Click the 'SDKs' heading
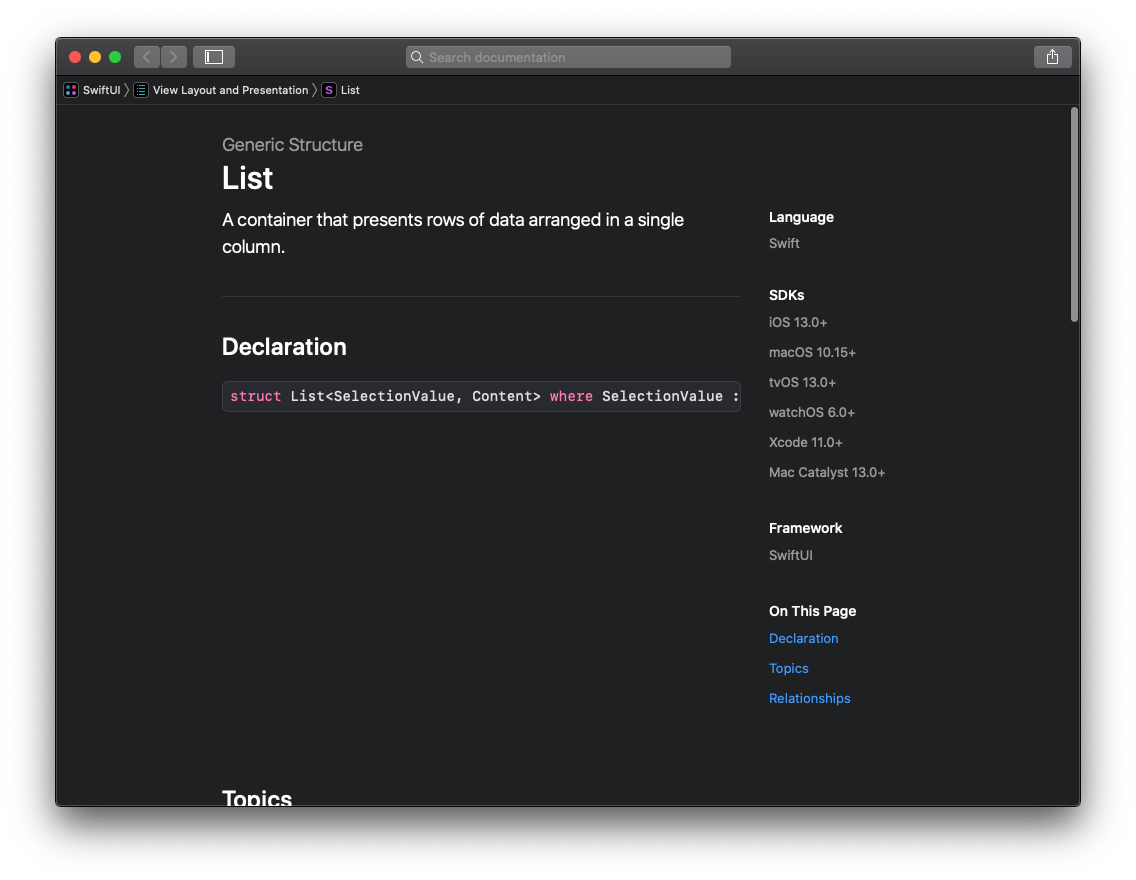This screenshot has width=1136, height=880. tap(786, 296)
